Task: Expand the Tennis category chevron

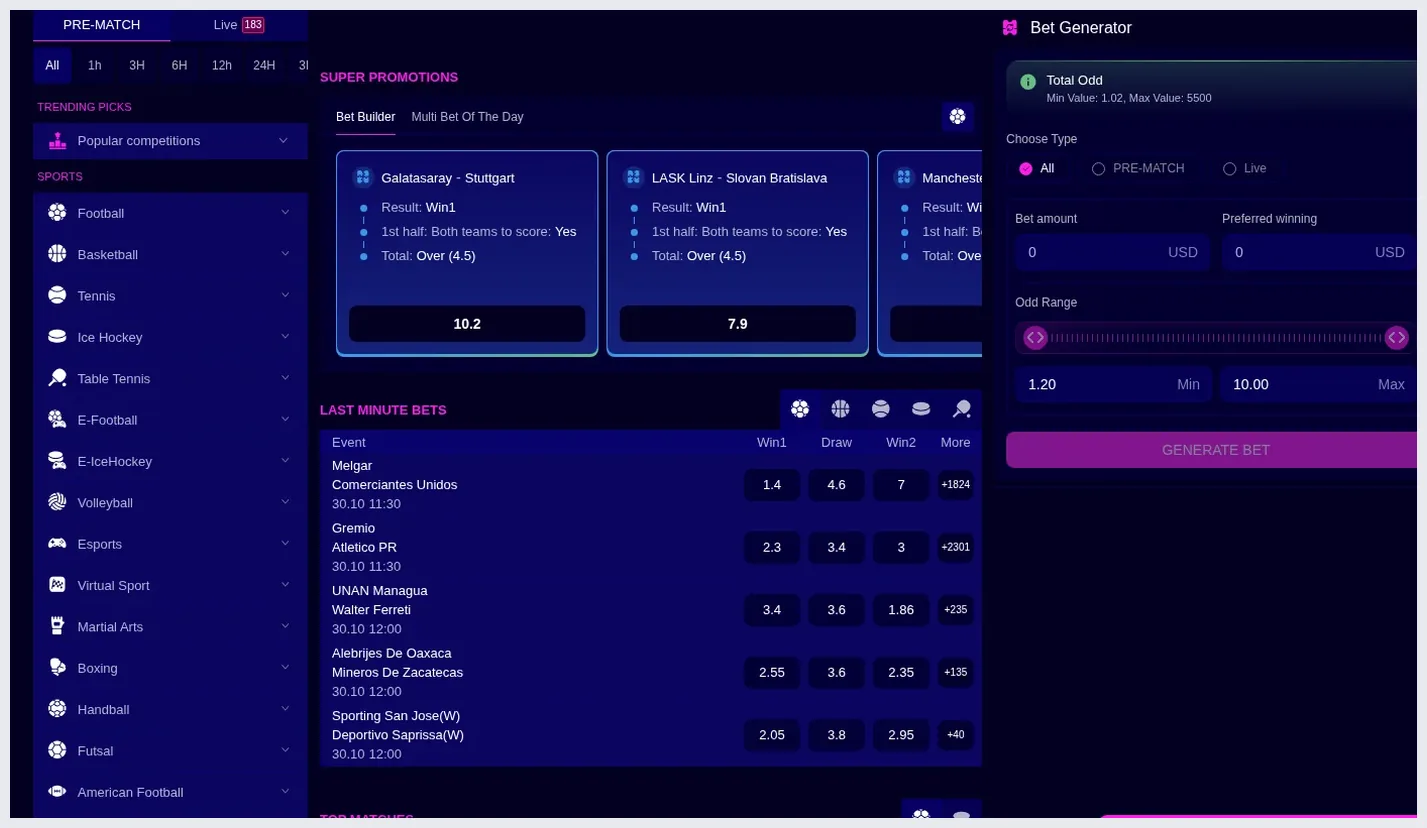Action: tap(285, 296)
